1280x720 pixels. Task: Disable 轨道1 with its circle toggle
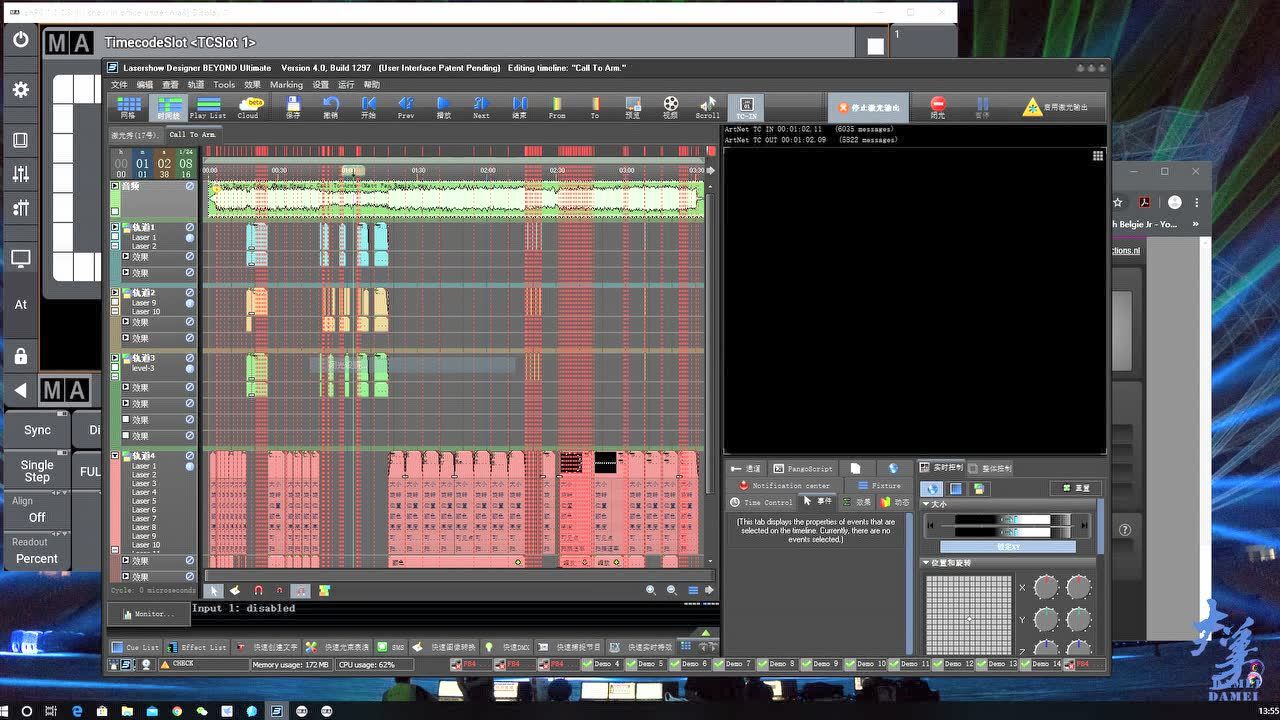[x=190, y=228]
